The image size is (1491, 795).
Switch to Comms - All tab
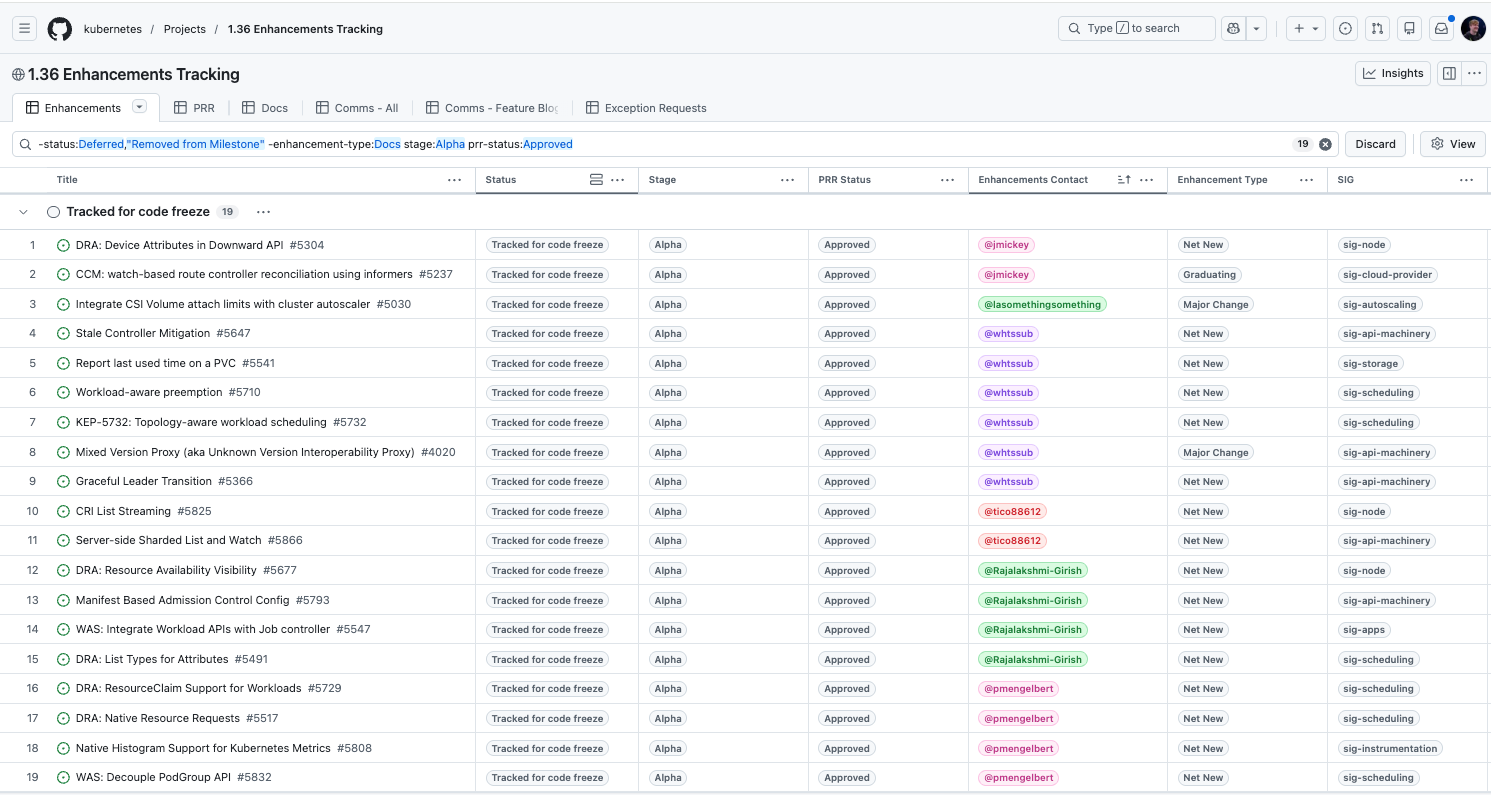(357, 108)
